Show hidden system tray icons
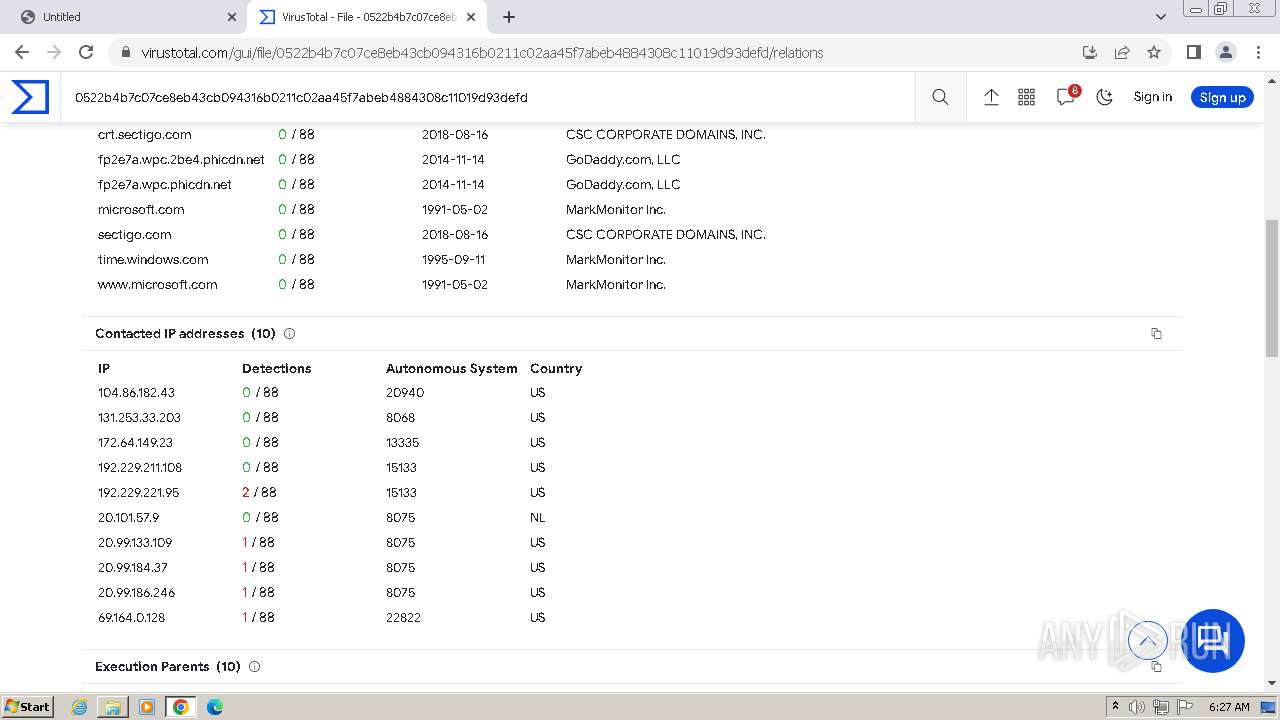Screen dimensions: 1280x720 click(x=1115, y=707)
